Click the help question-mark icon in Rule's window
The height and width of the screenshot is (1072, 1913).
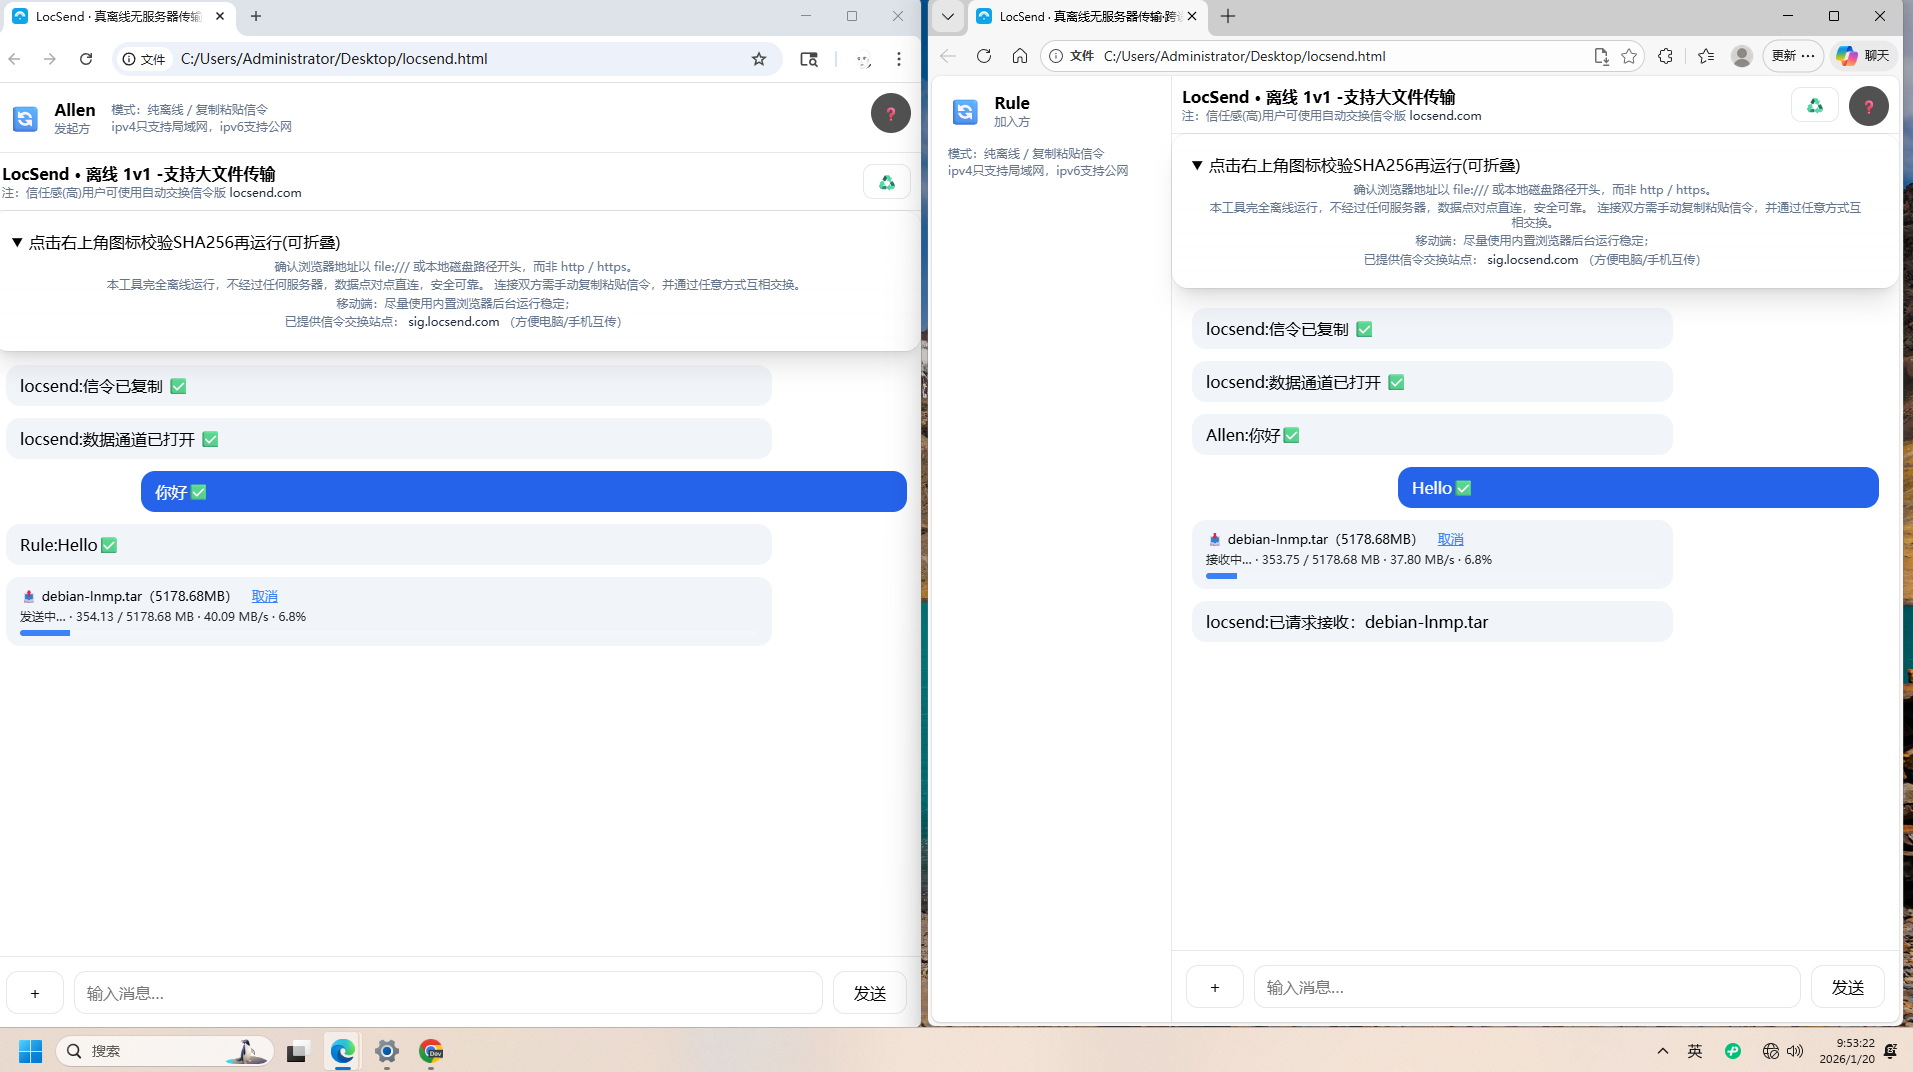coord(1868,106)
